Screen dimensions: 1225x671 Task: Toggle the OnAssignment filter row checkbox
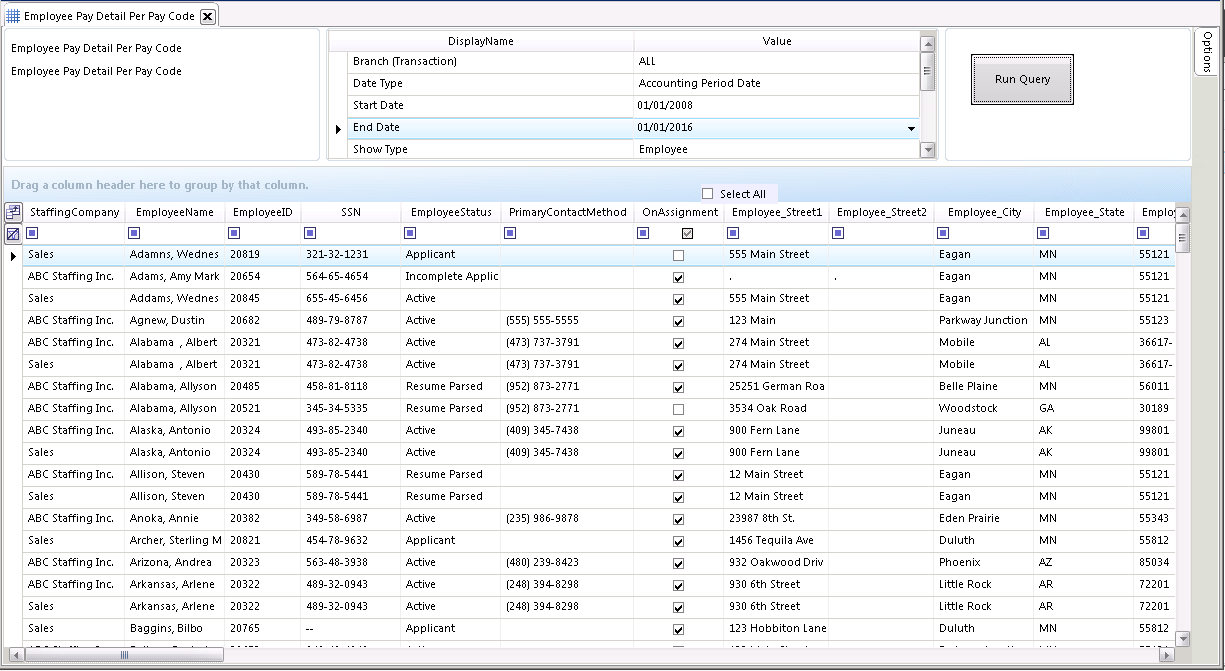tap(687, 234)
